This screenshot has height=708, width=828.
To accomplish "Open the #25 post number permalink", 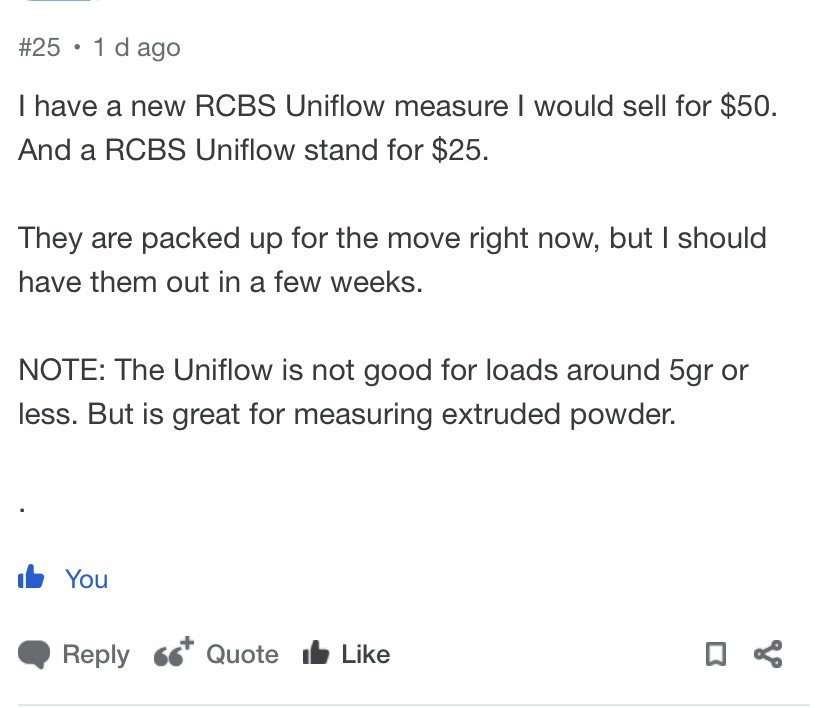I will click(39, 48).
